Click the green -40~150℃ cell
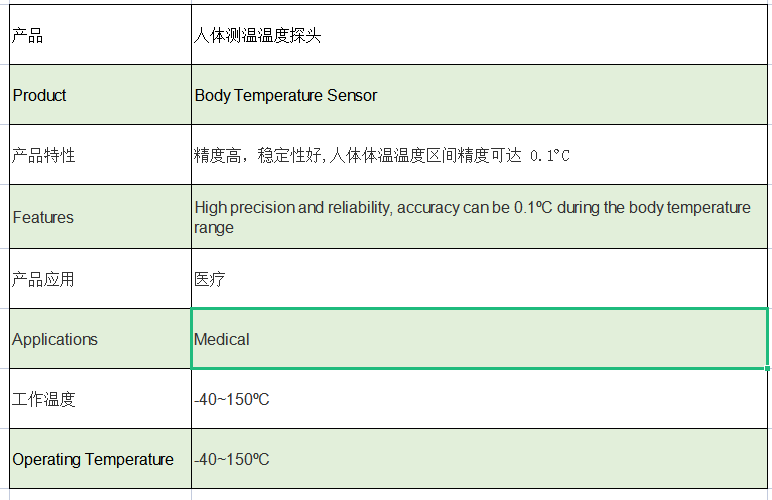 pos(480,459)
